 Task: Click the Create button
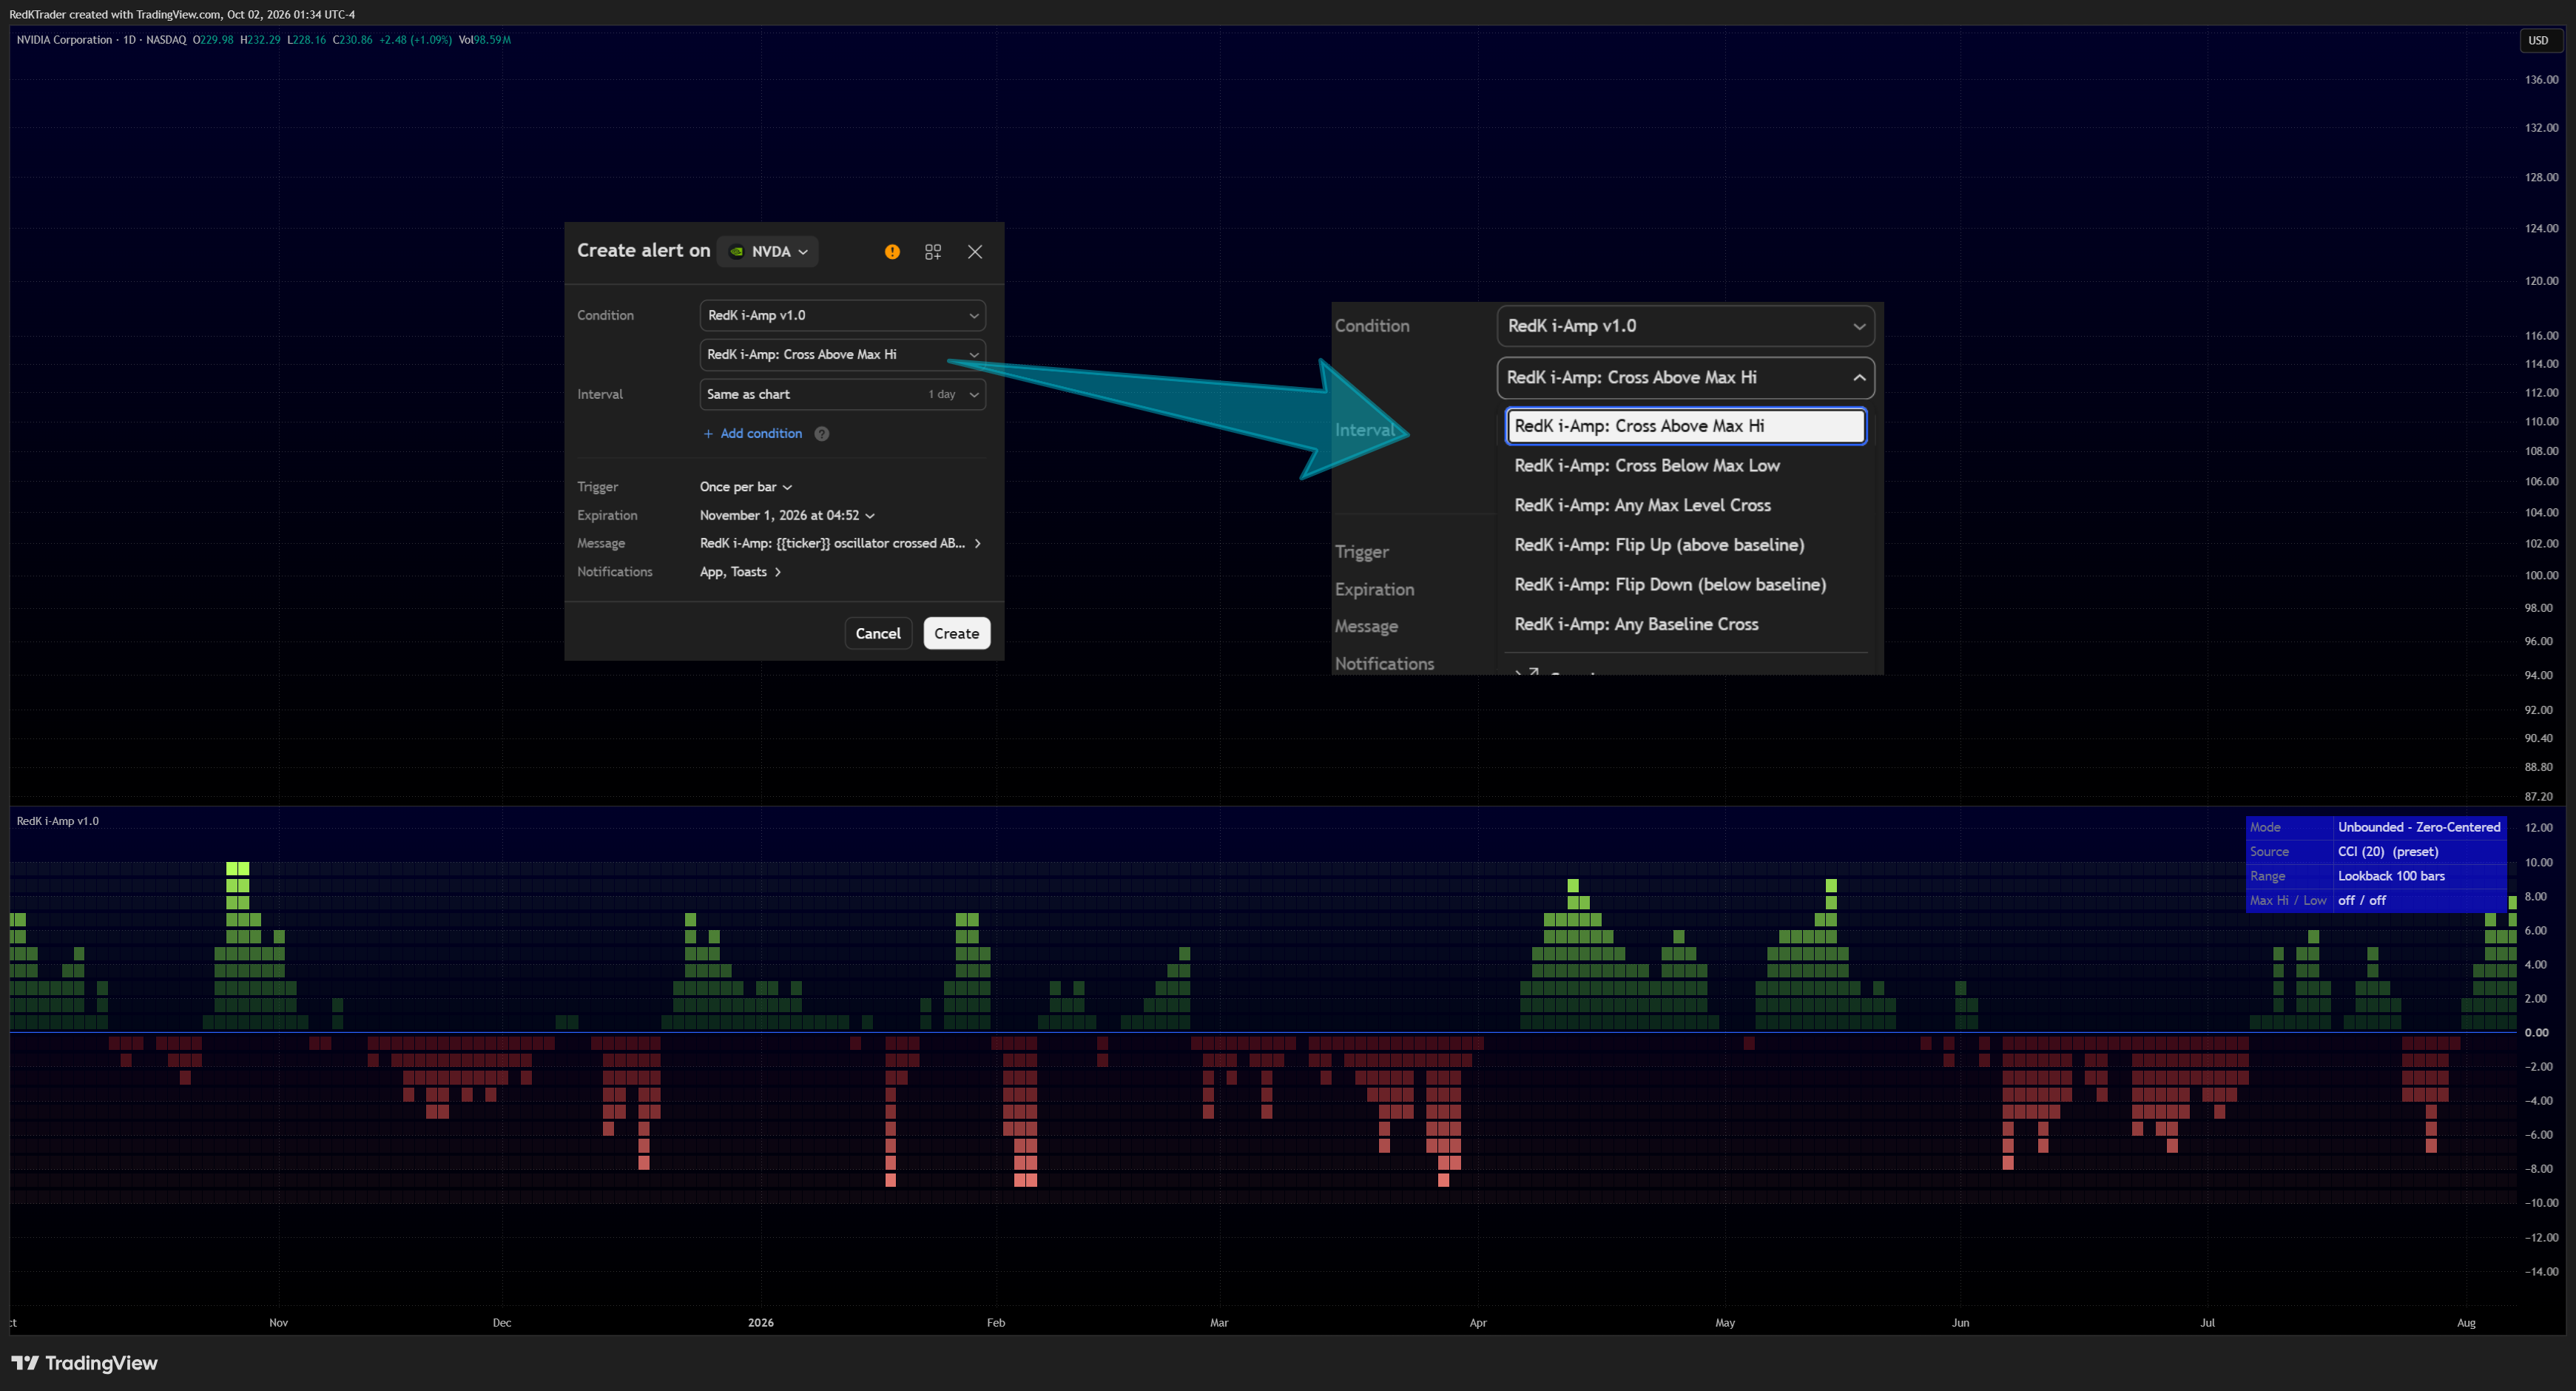[x=956, y=633]
